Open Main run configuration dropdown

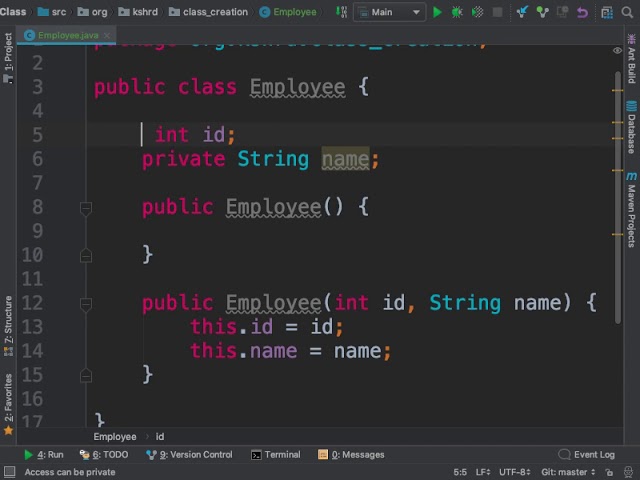[389, 12]
